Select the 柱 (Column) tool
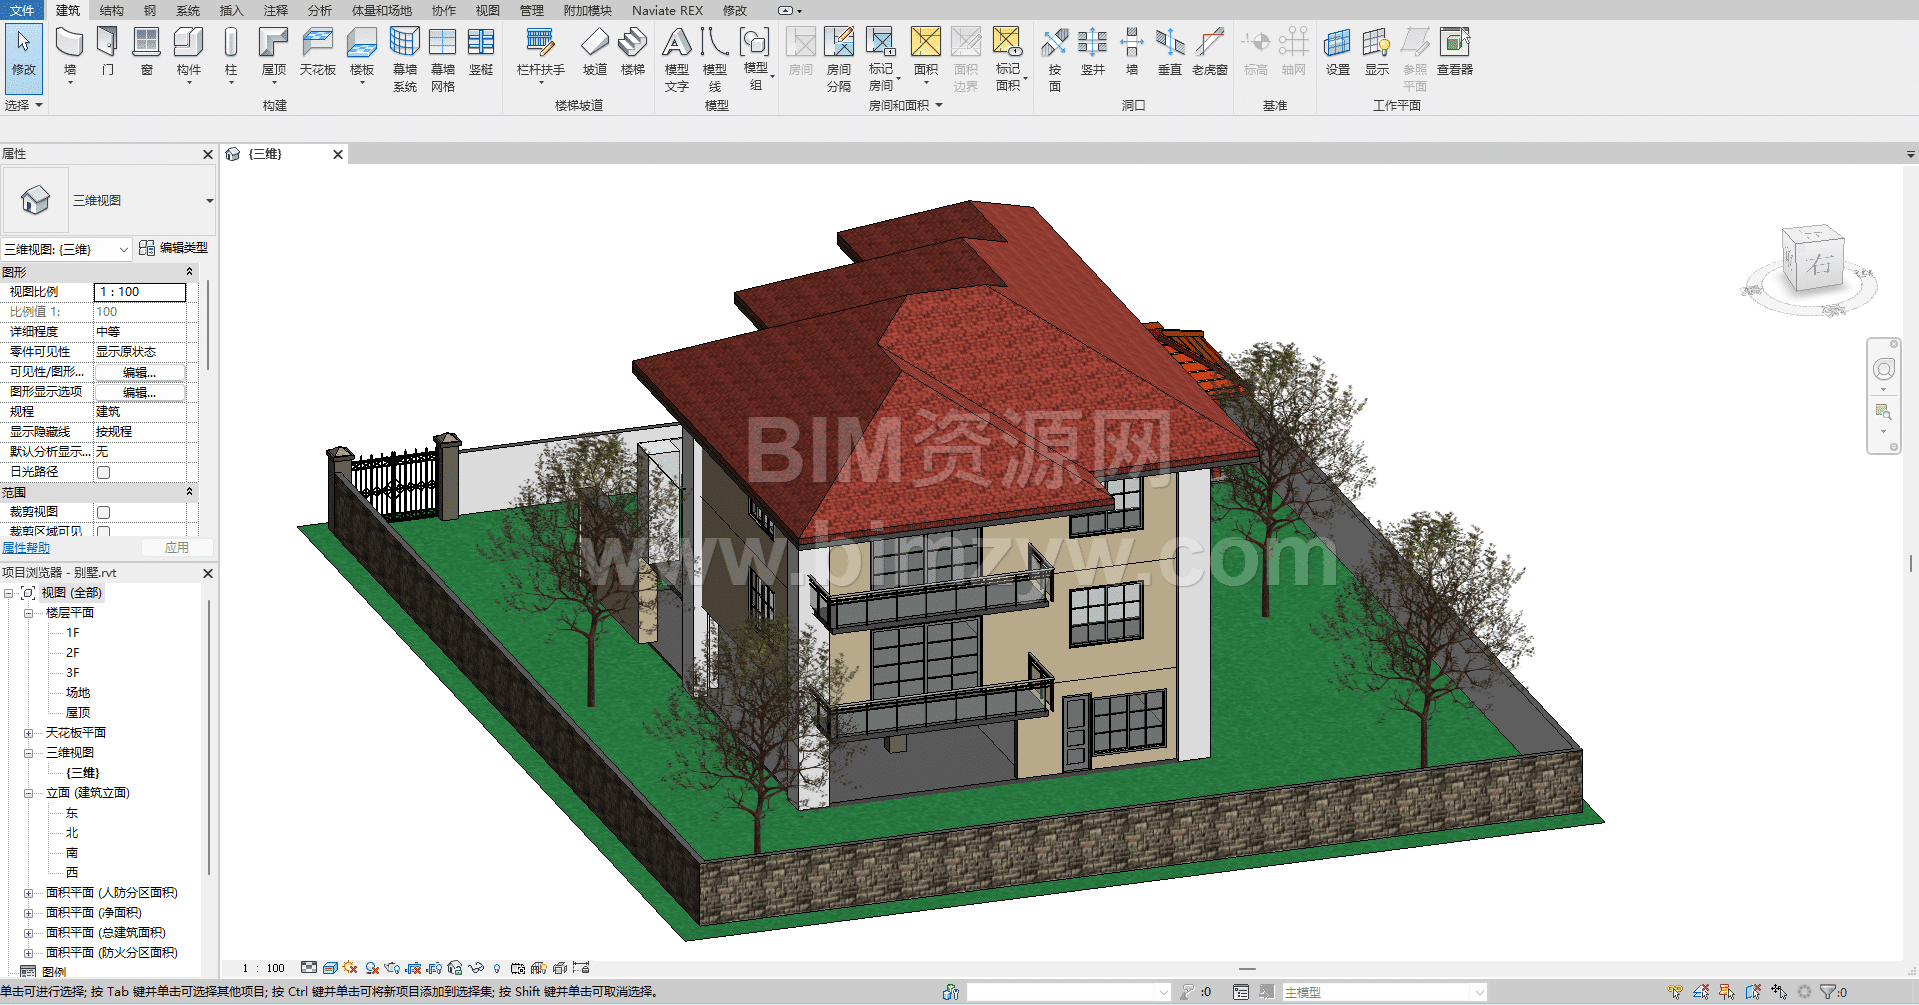Screen dimensions: 1919x1005 click(231, 53)
